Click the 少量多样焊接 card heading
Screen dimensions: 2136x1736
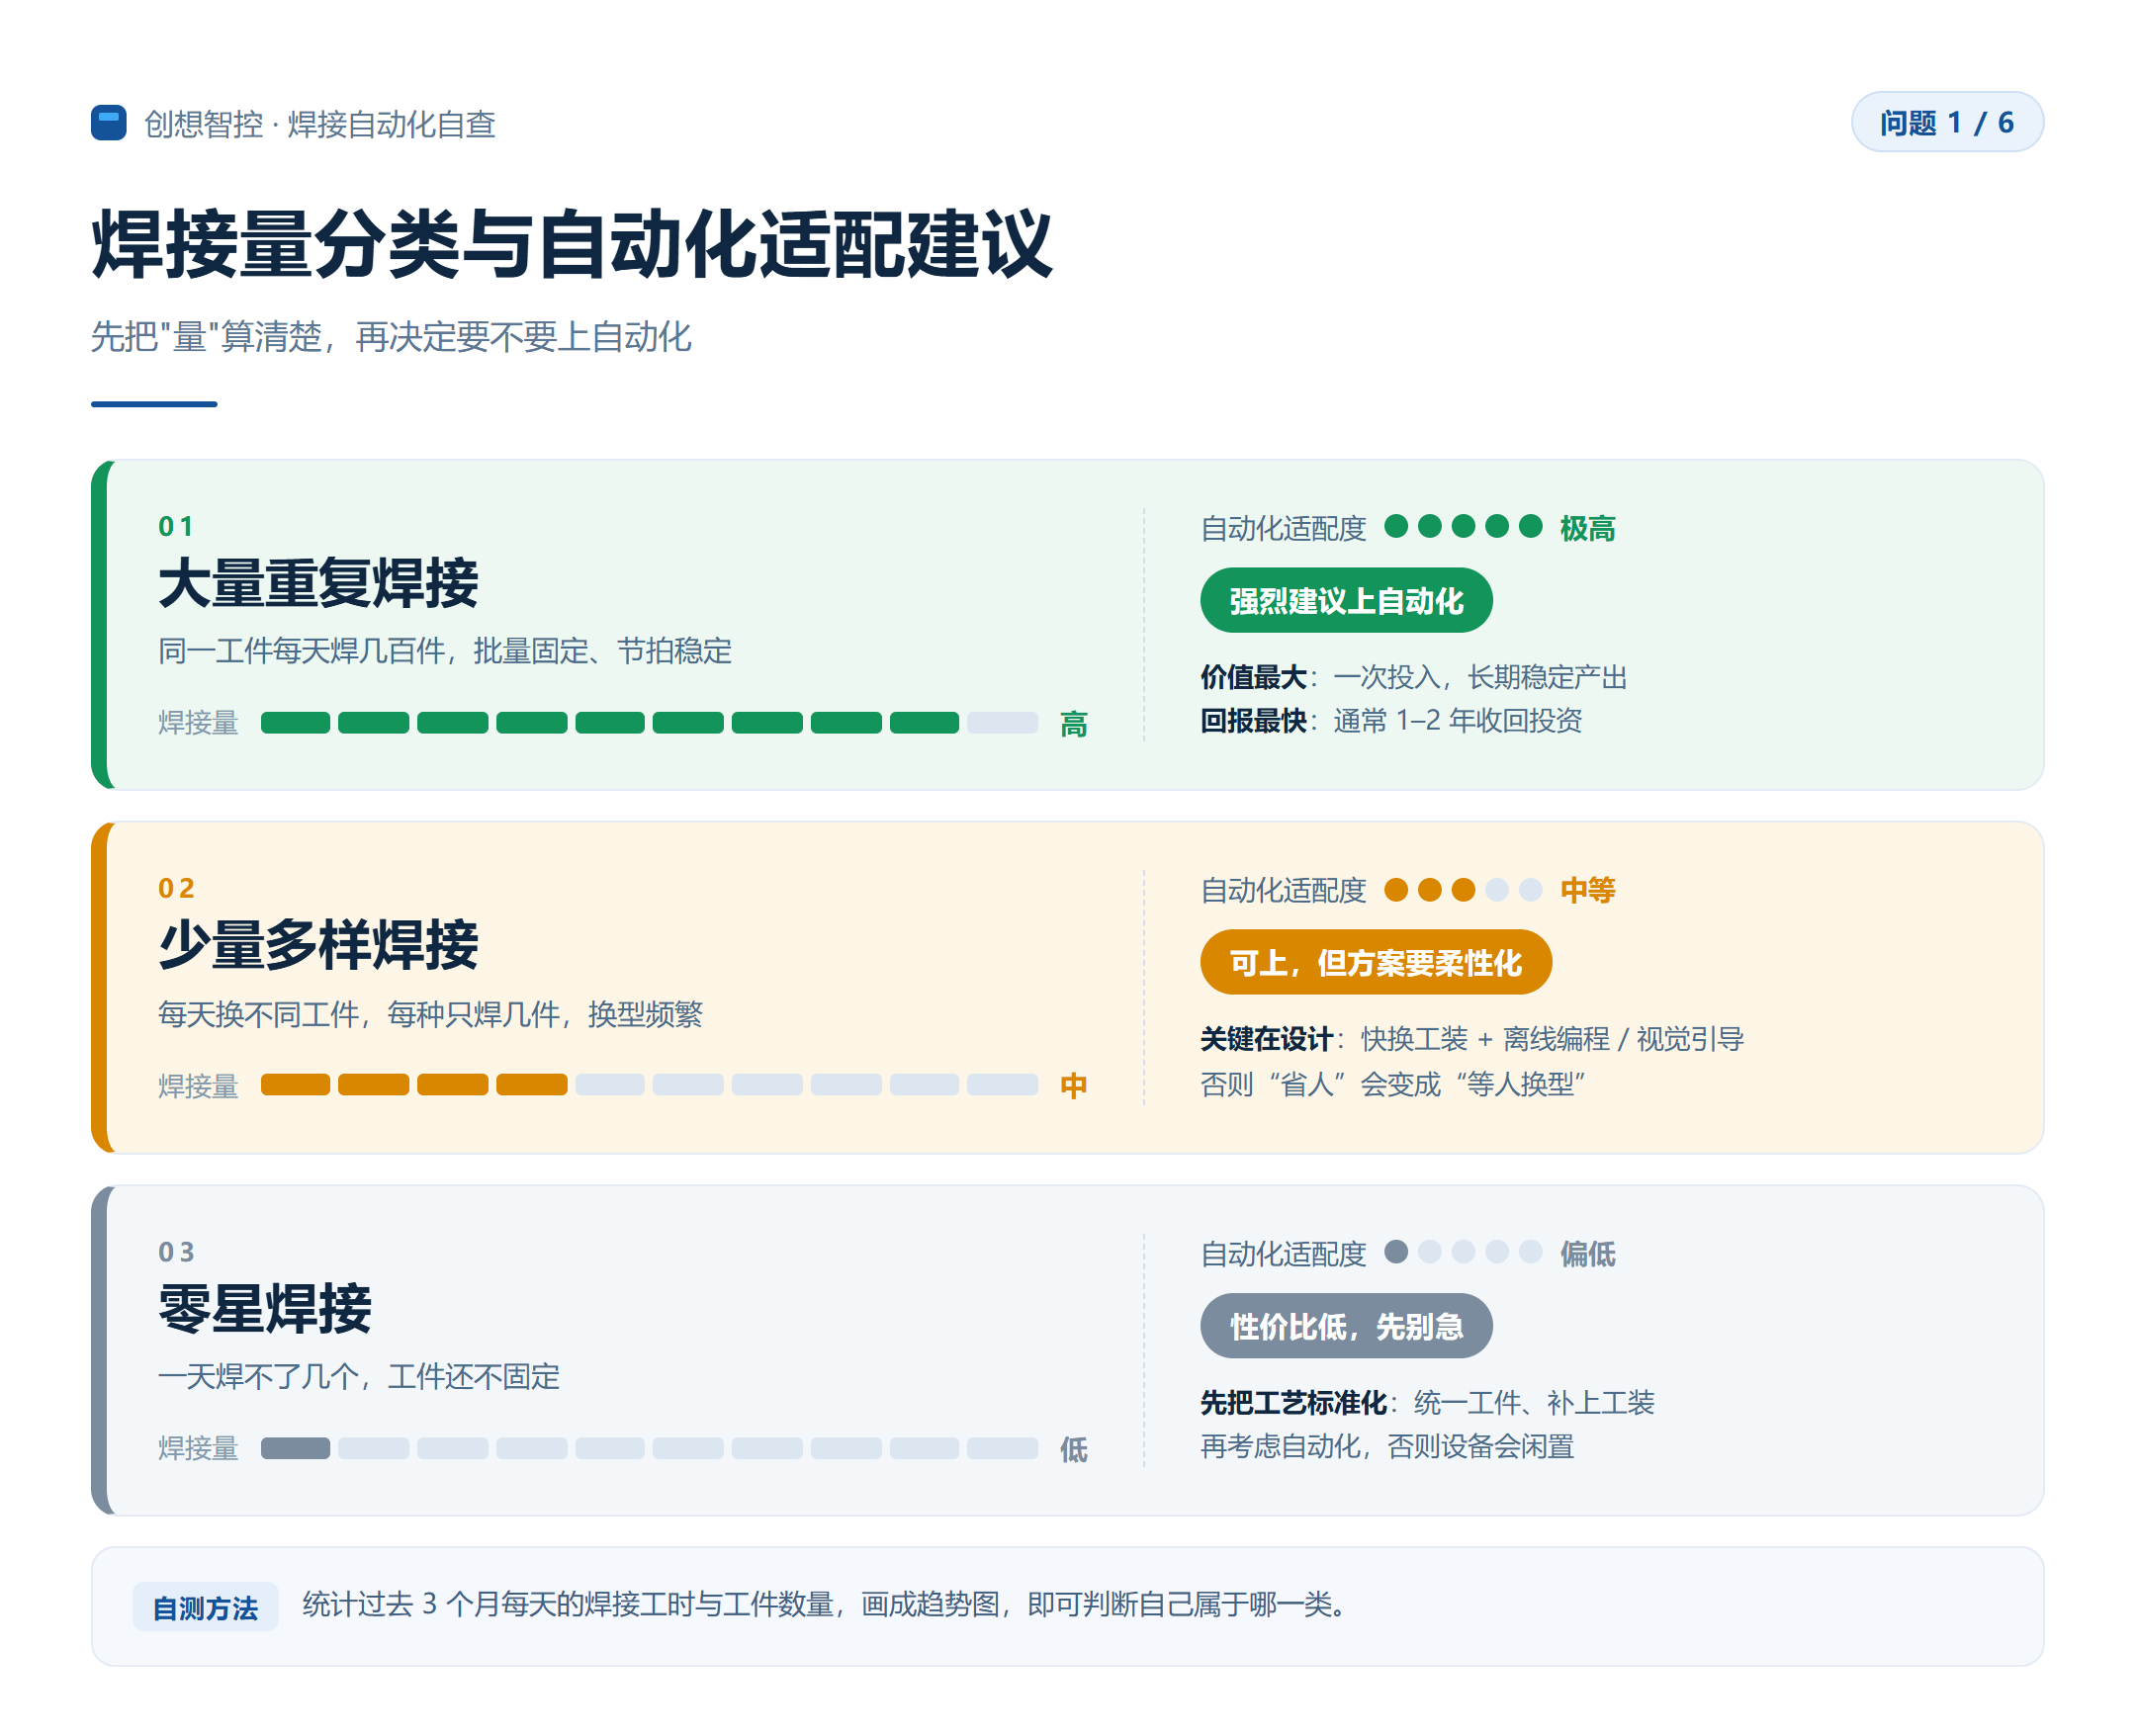tap(318, 946)
